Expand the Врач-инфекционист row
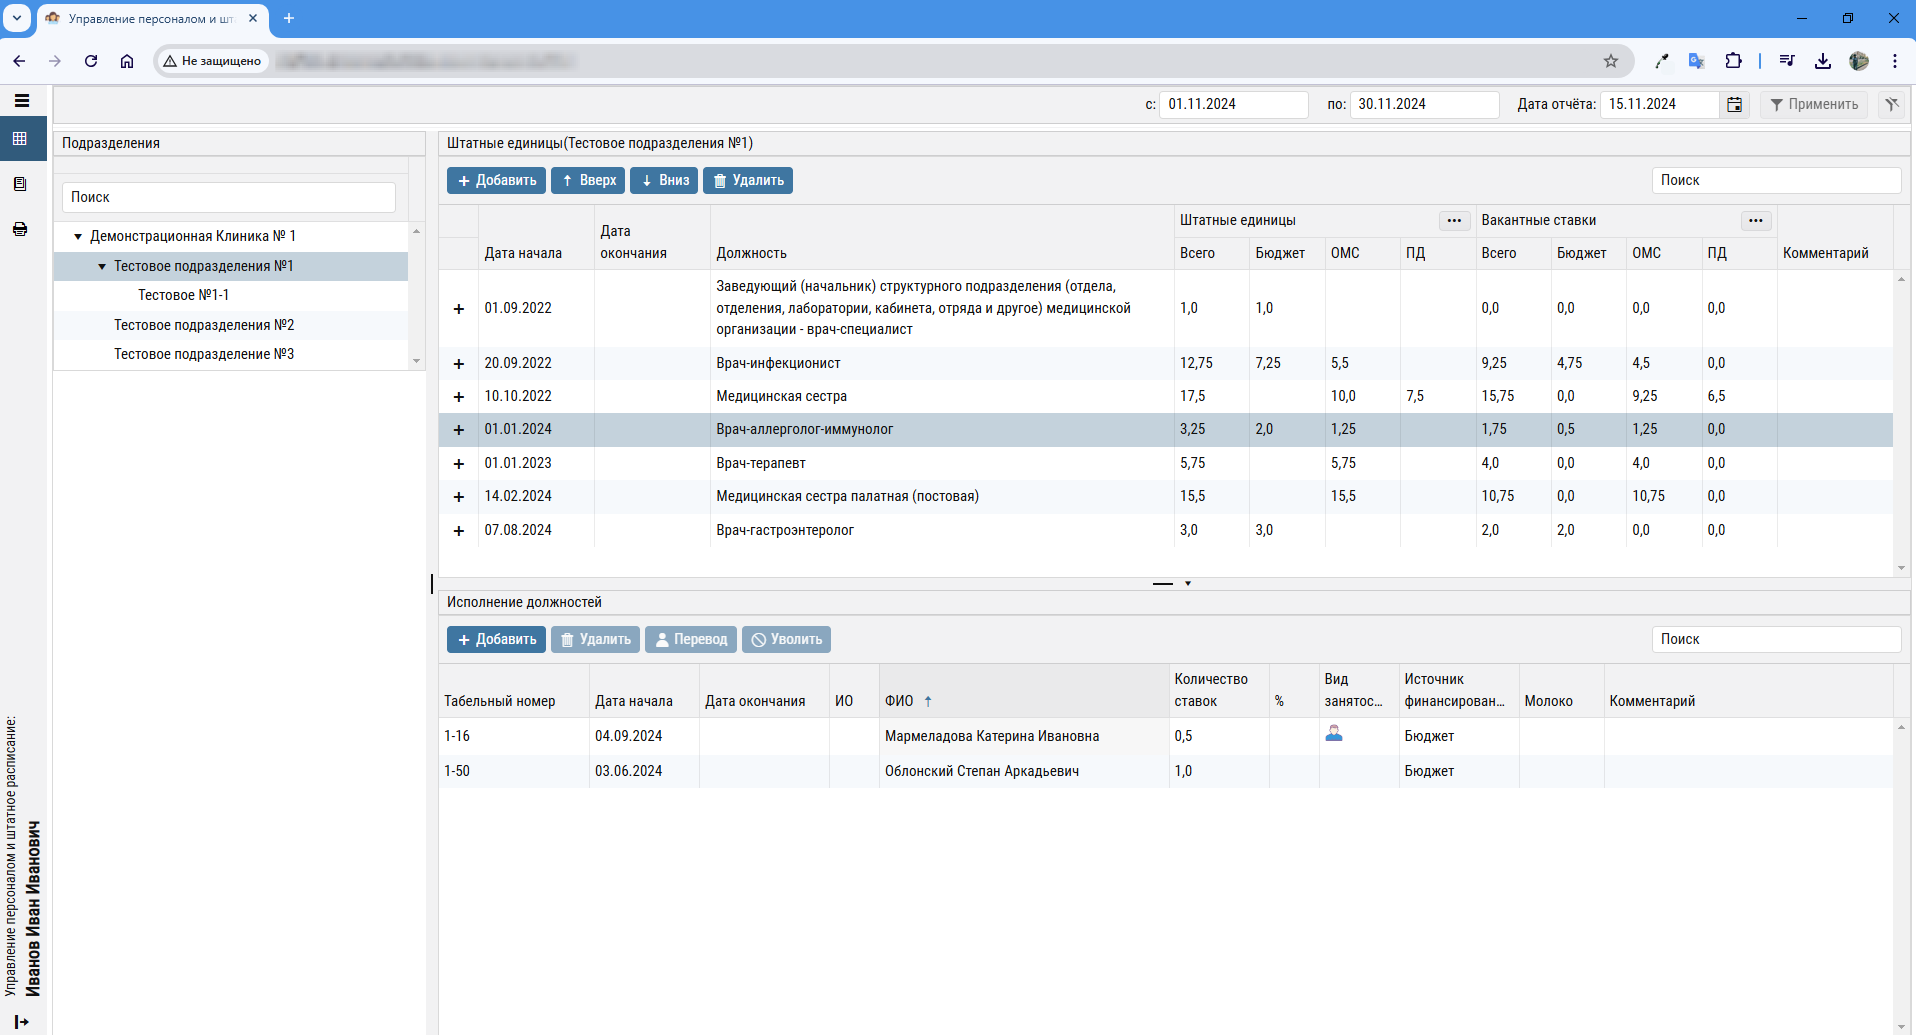 (459, 364)
